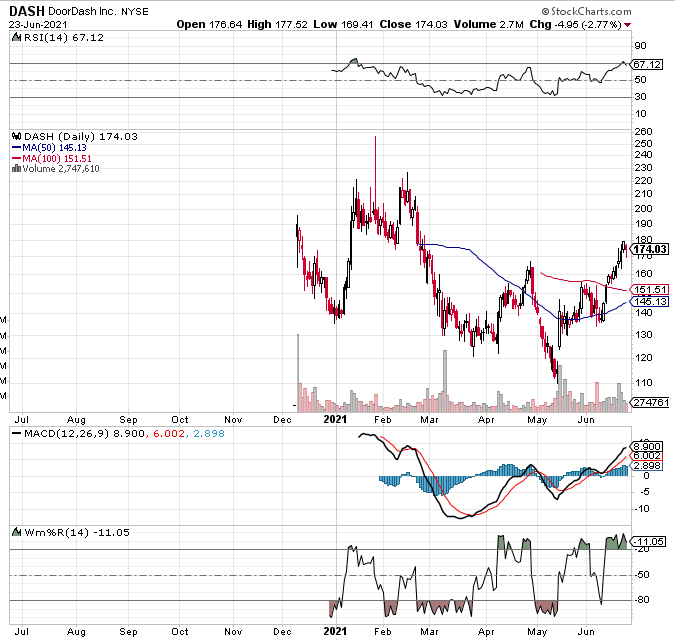Screen dimensions: 675x644
Task: Click the High 177.52 value
Action: point(277,25)
